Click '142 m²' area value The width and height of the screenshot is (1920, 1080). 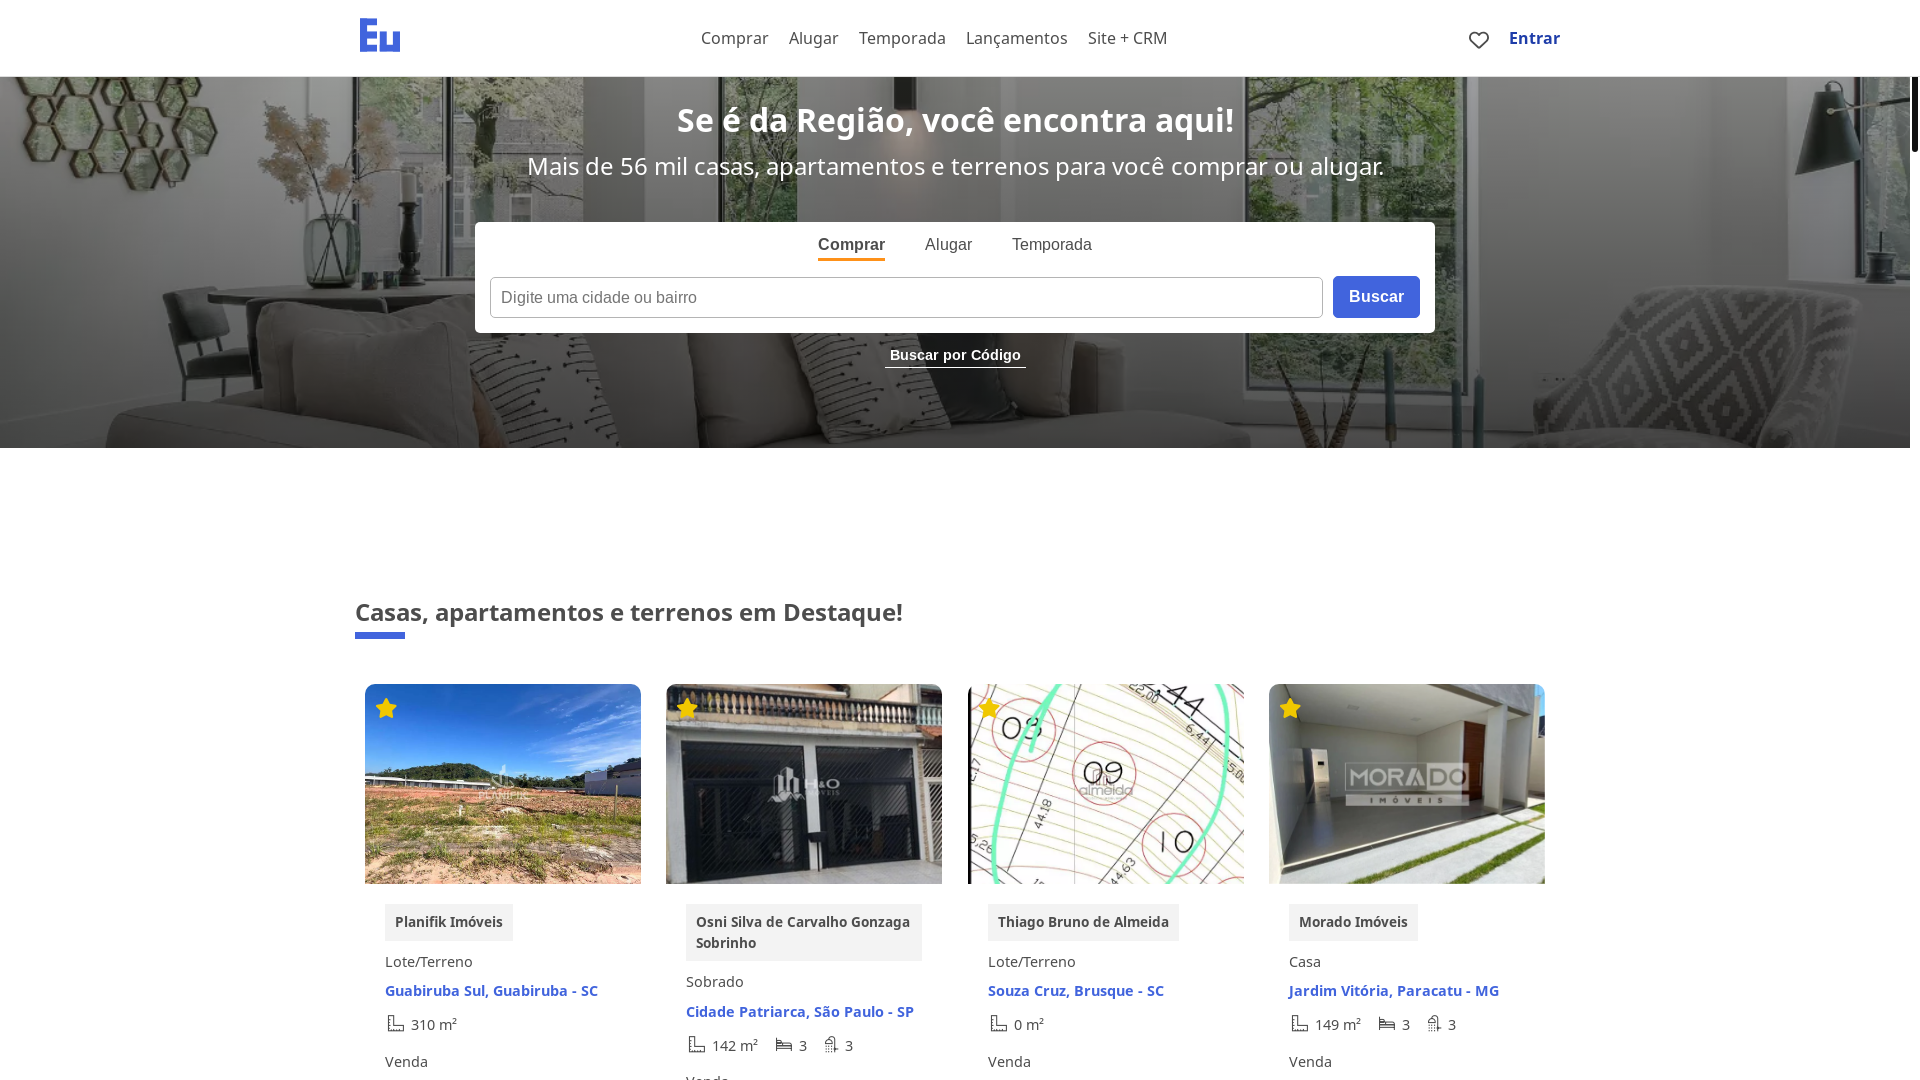click(735, 1045)
